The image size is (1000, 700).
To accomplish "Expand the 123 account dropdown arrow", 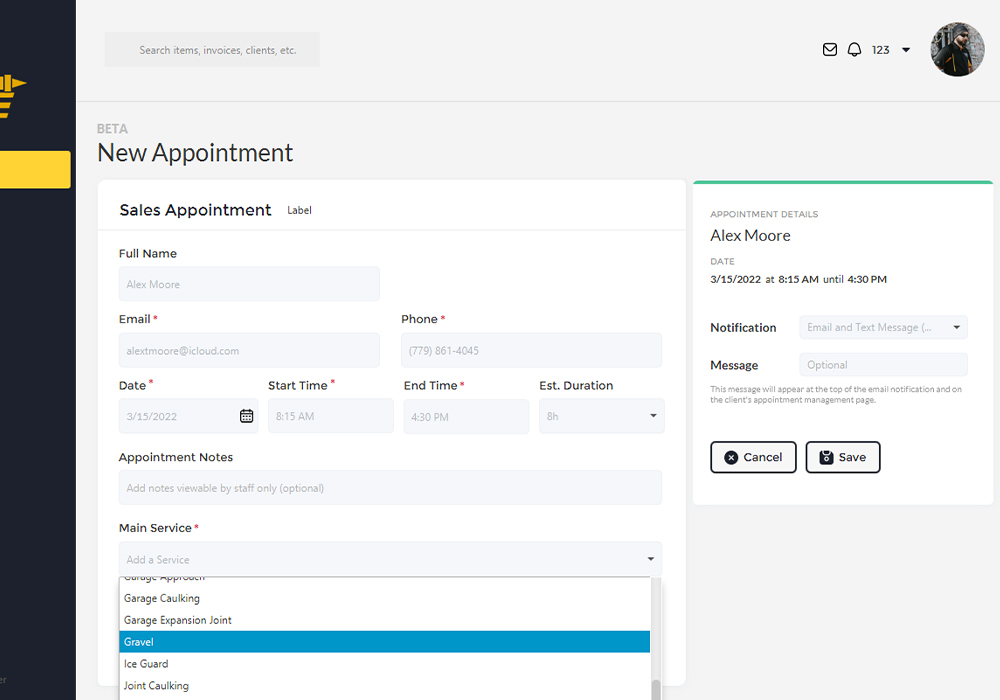I will point(906,50).
